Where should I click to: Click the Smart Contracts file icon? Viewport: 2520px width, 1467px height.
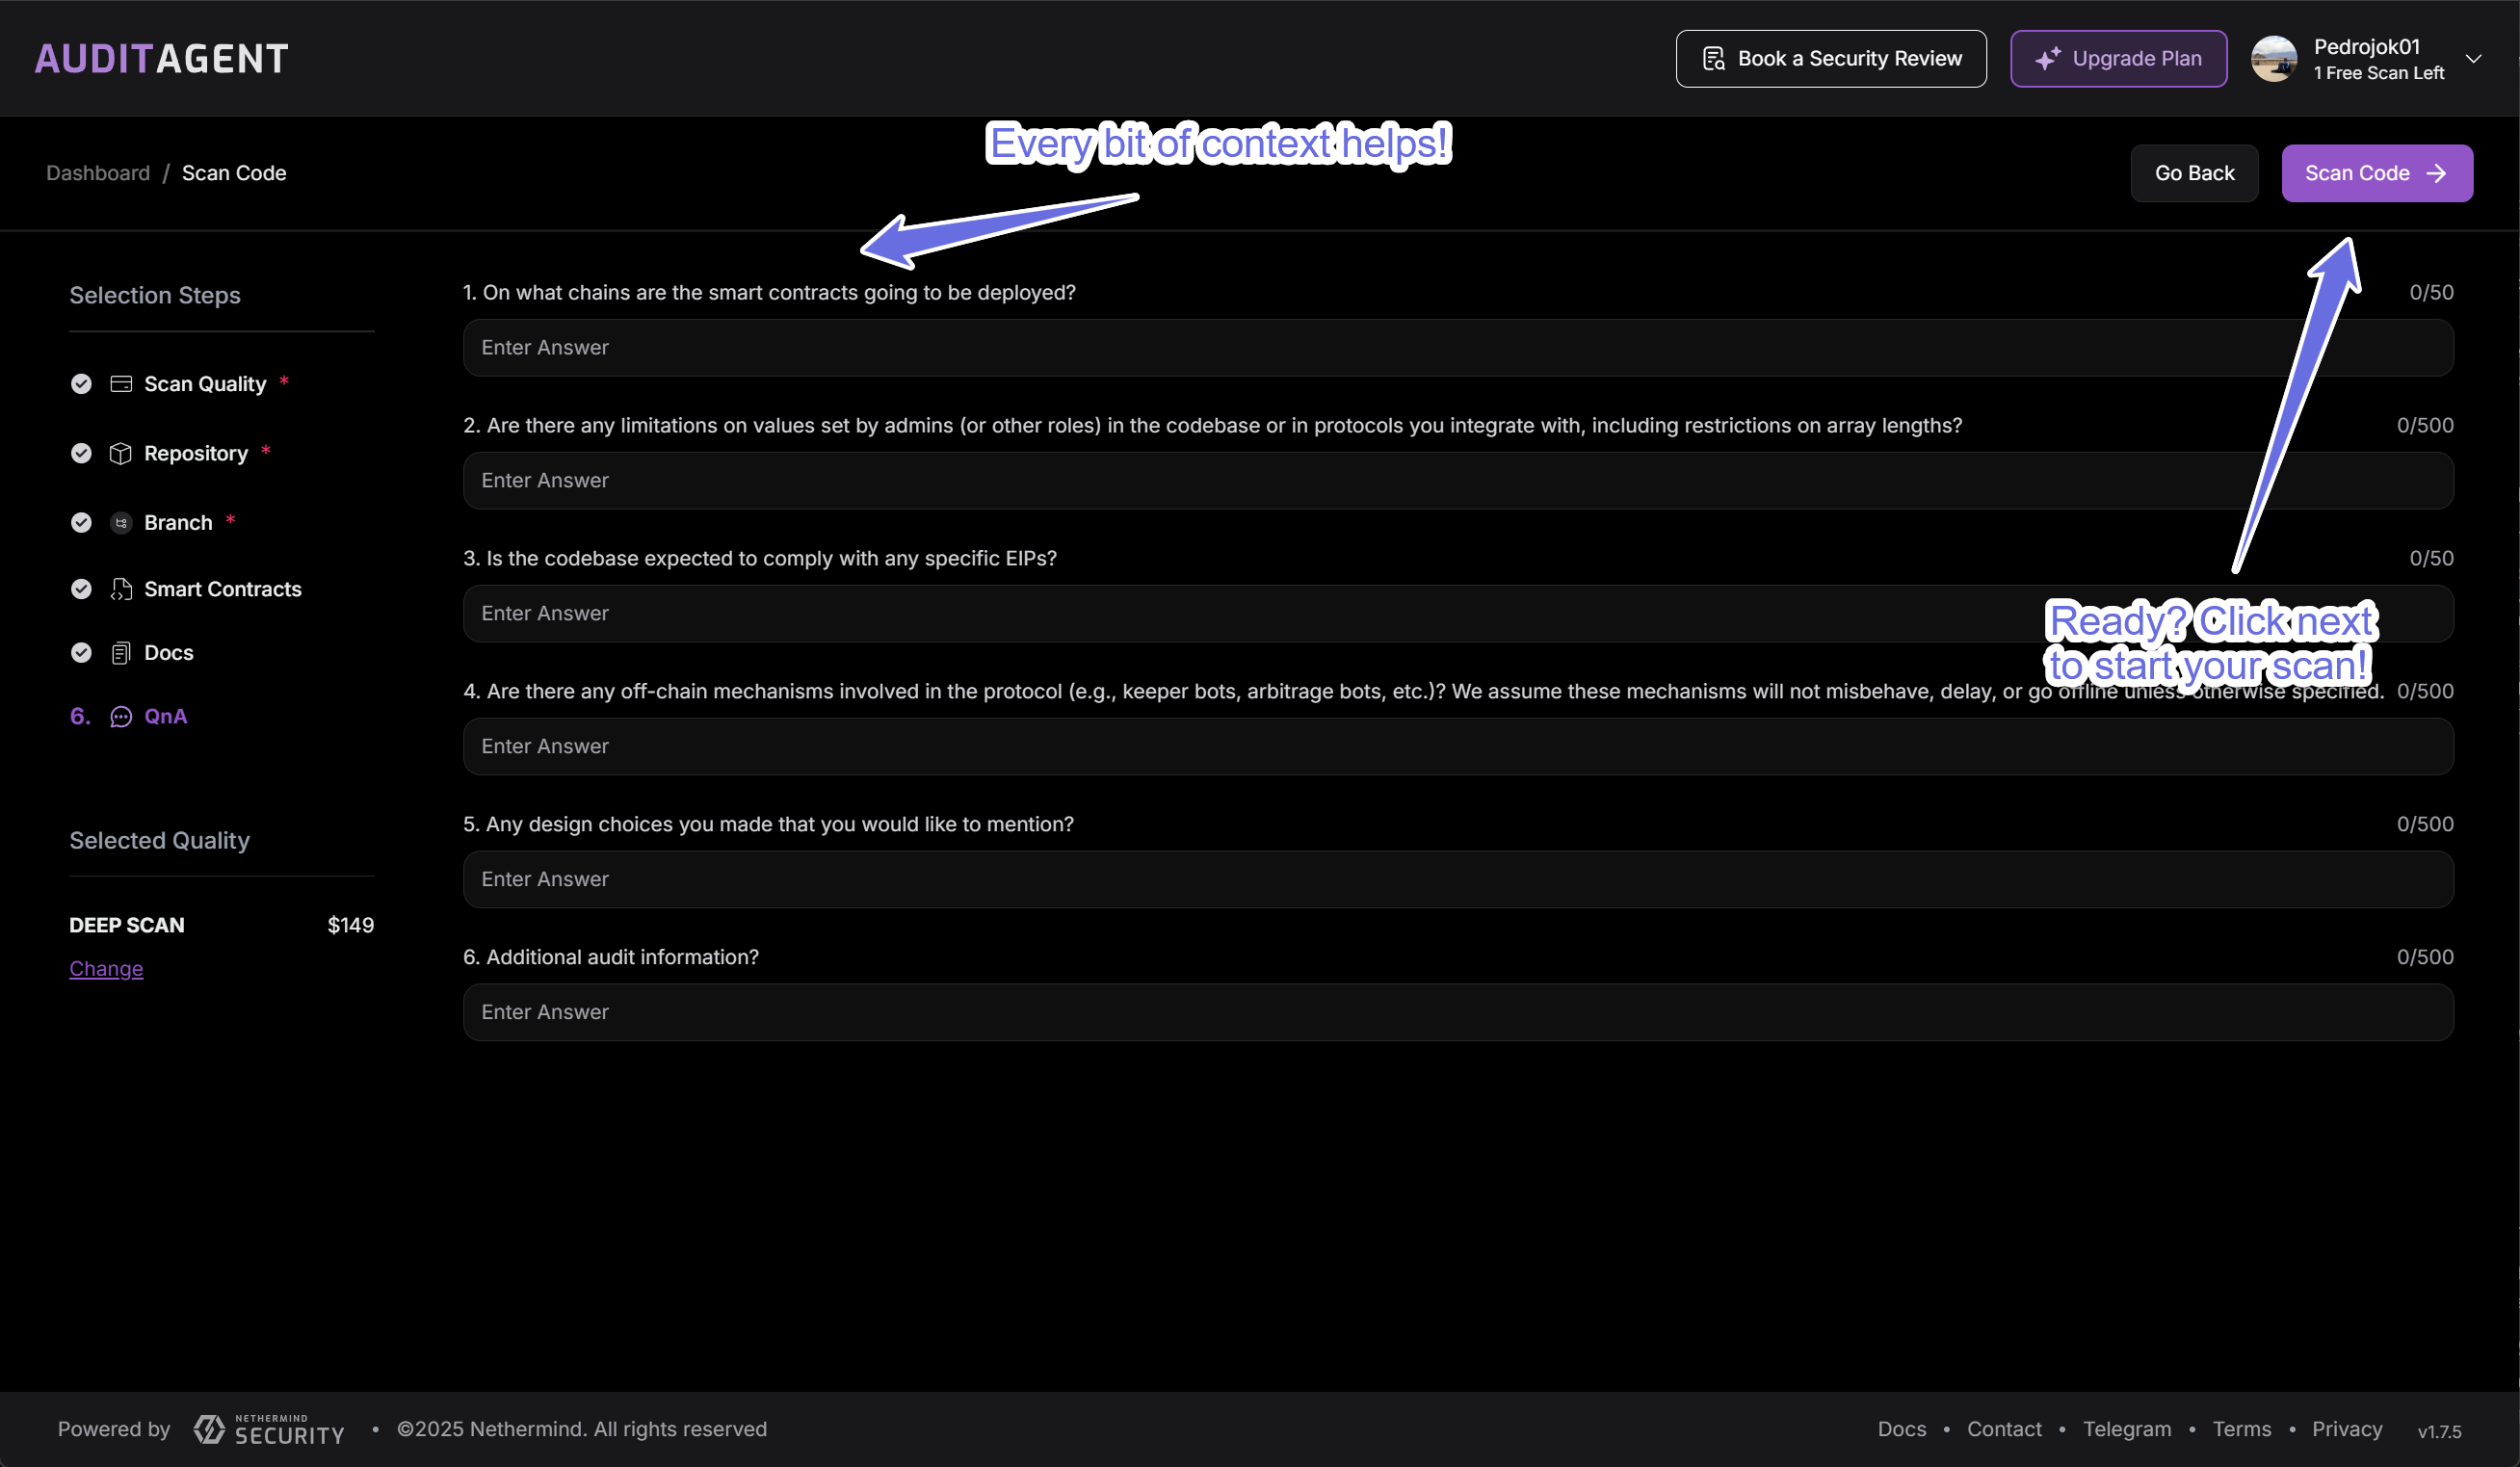click(121, 589)
